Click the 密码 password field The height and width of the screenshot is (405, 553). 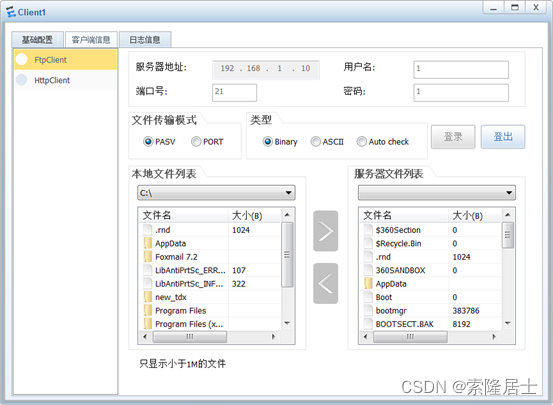(461, 92)
